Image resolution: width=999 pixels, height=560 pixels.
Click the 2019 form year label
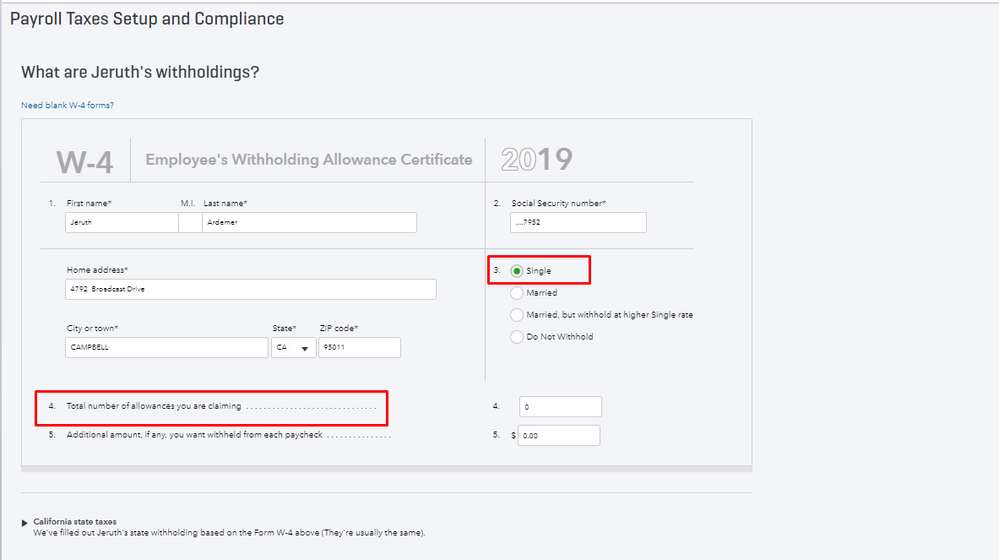(537, 160)
